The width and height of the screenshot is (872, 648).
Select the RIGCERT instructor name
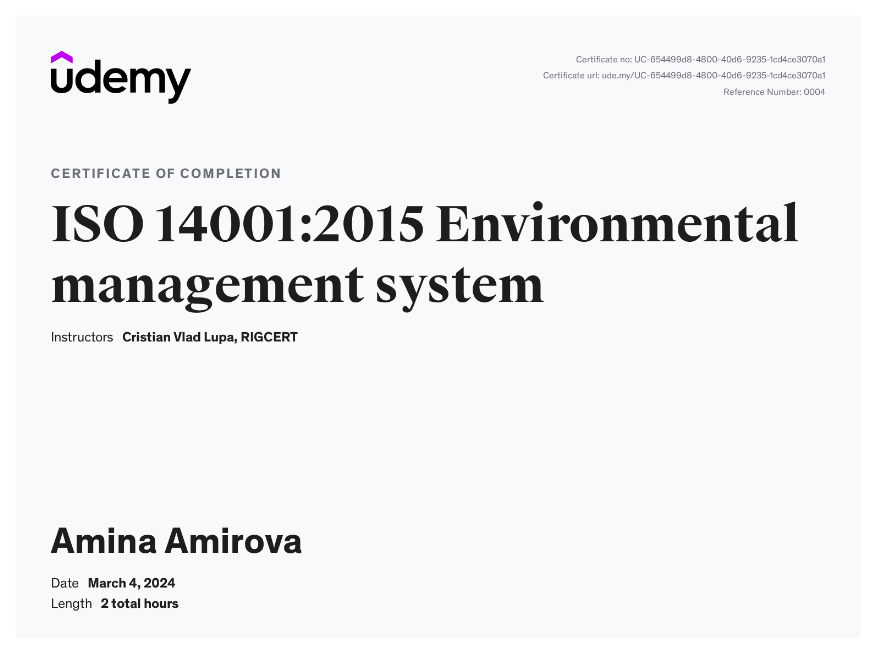click(269, 337)
